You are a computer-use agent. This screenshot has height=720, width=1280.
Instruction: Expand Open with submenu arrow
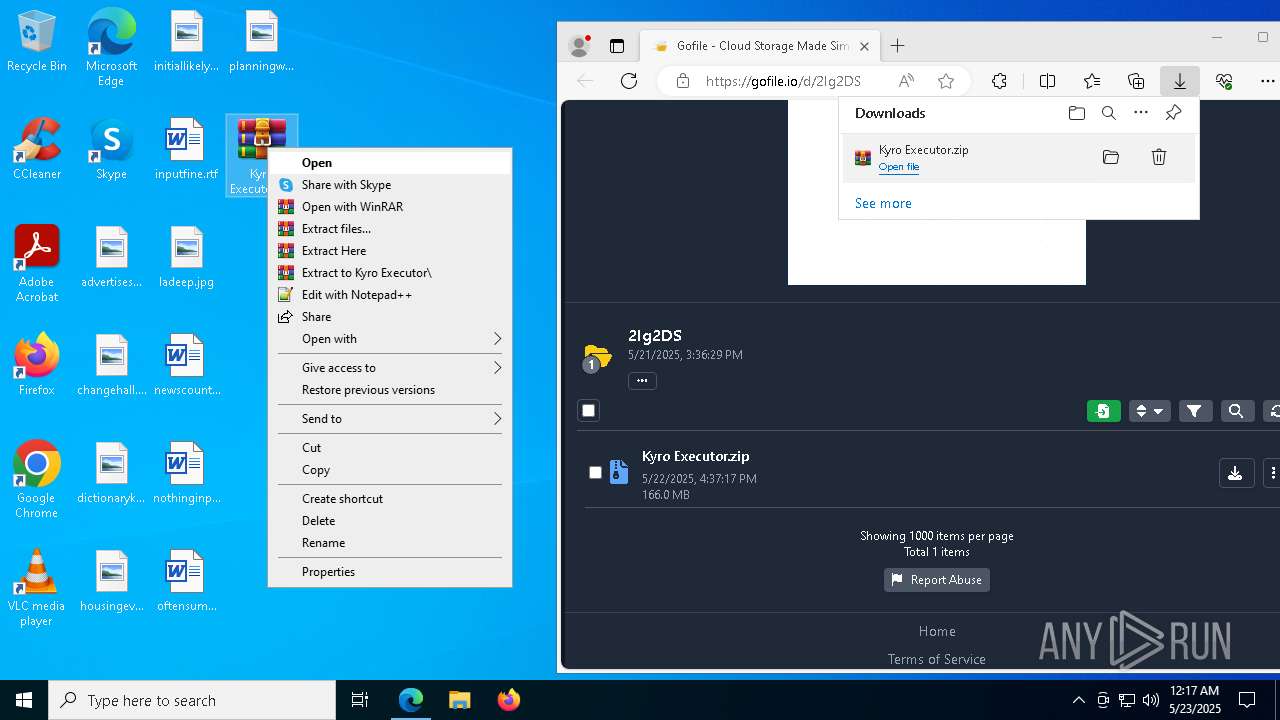[x=497, y=339]
